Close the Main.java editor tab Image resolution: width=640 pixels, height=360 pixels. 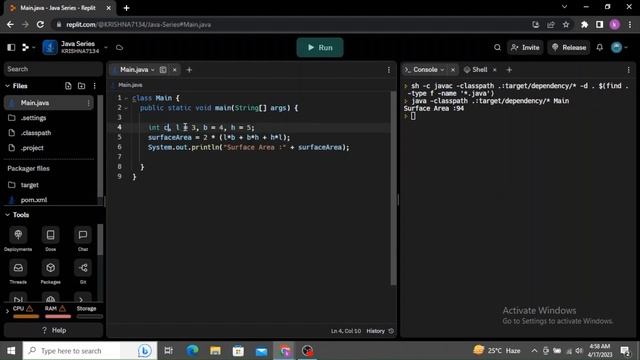pos(175,70)
